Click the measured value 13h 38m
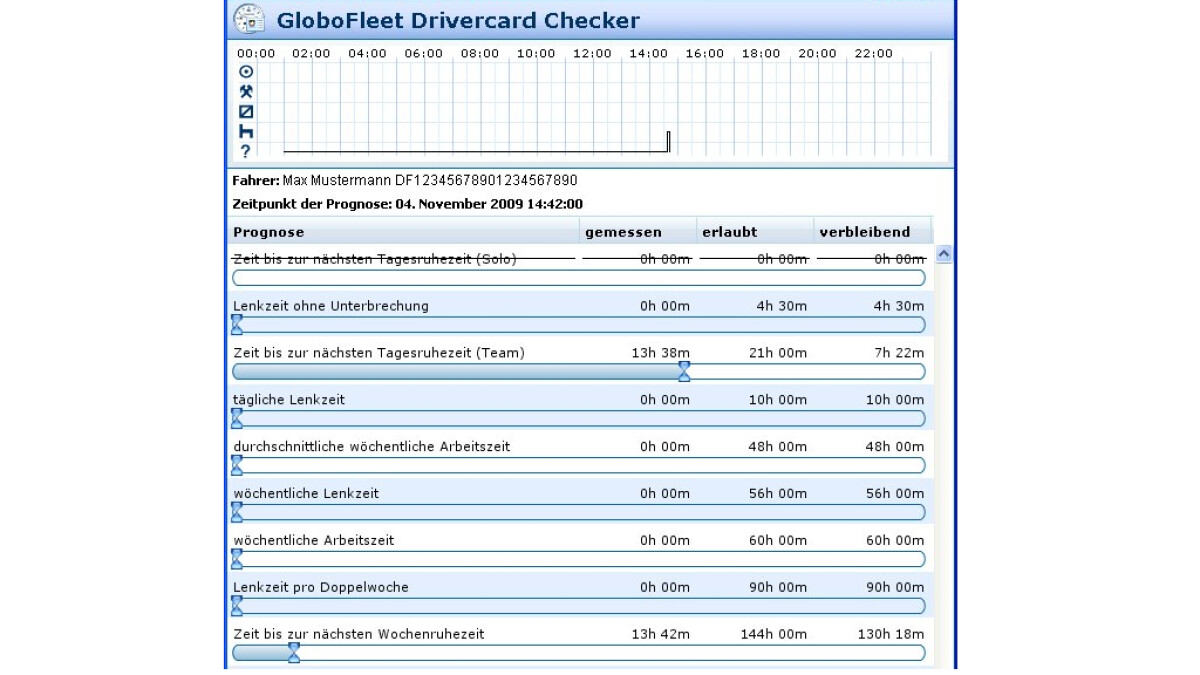 [x=661, y=353]
